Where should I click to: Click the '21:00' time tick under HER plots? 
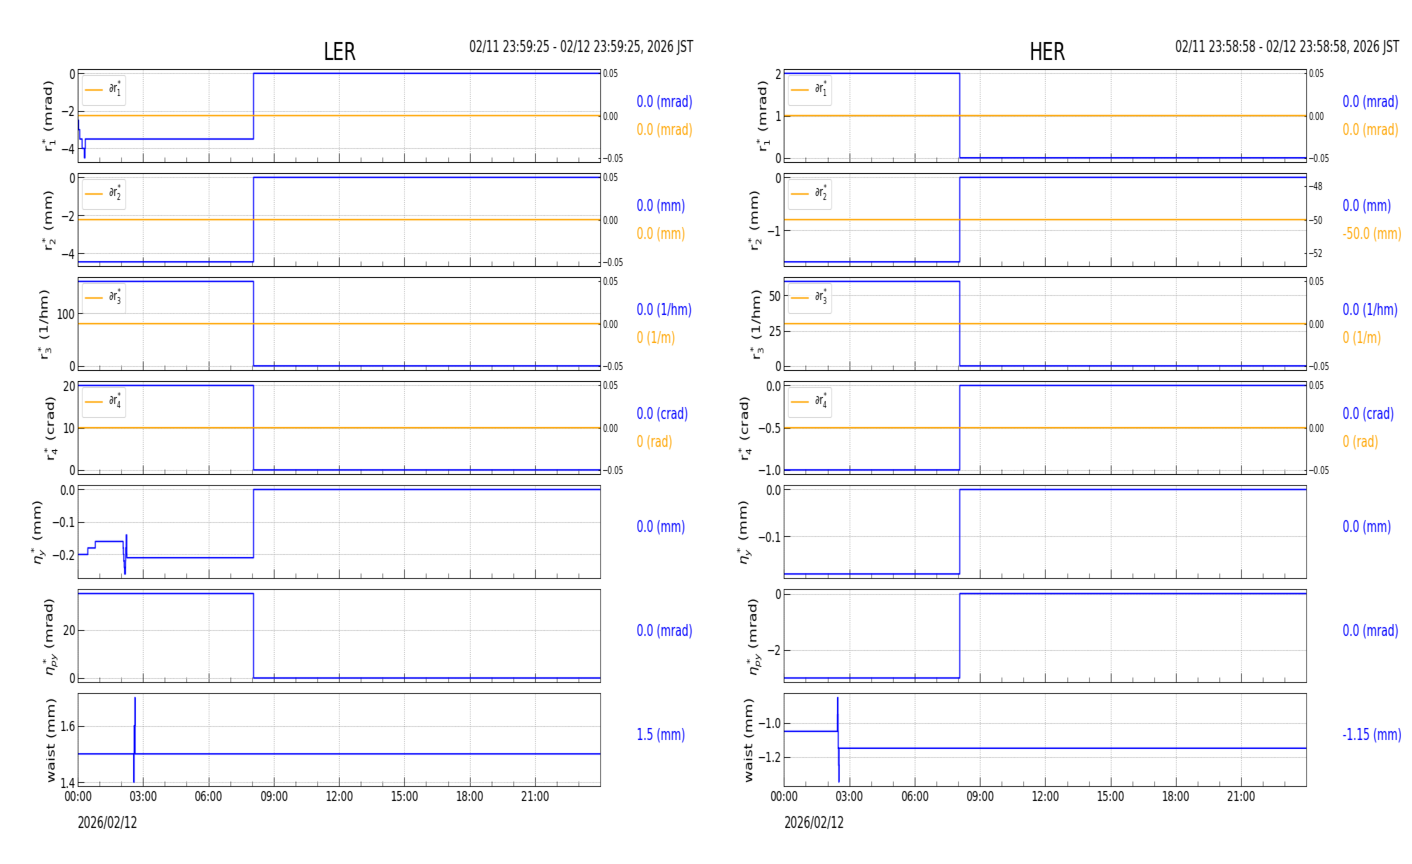click(x=1241, y=797)
